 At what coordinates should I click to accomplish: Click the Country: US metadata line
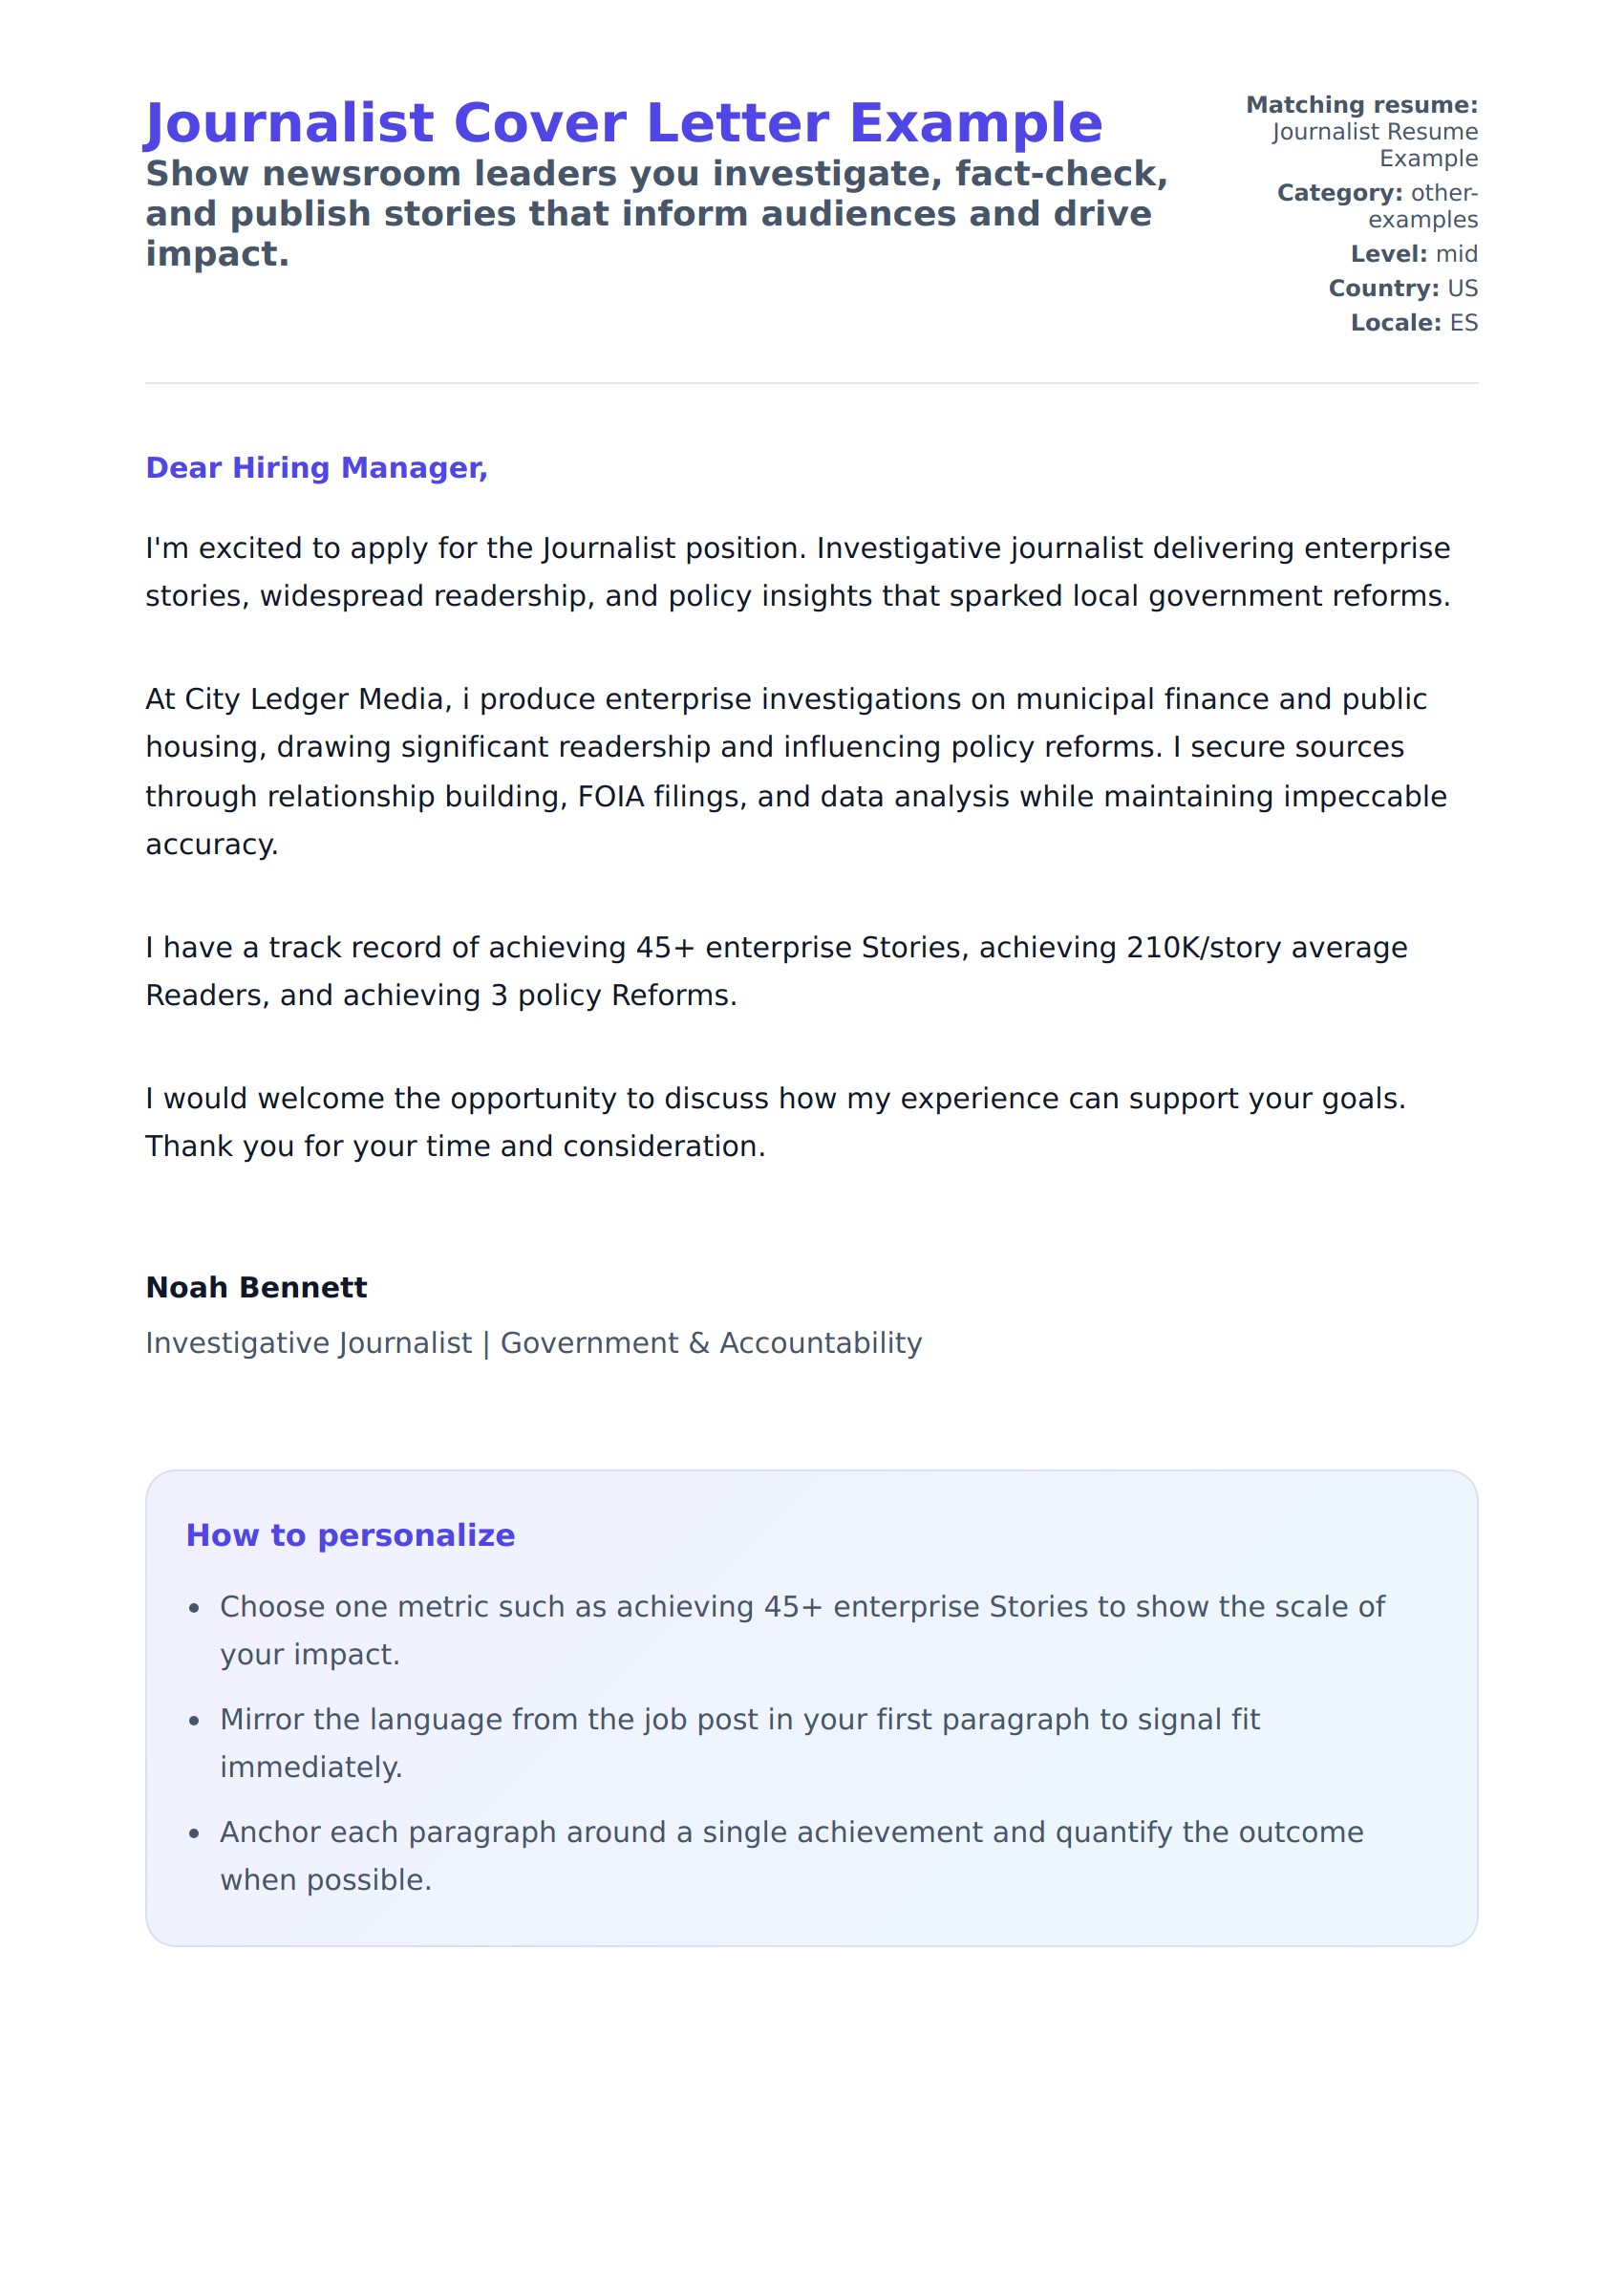[x=1402, y=288]
